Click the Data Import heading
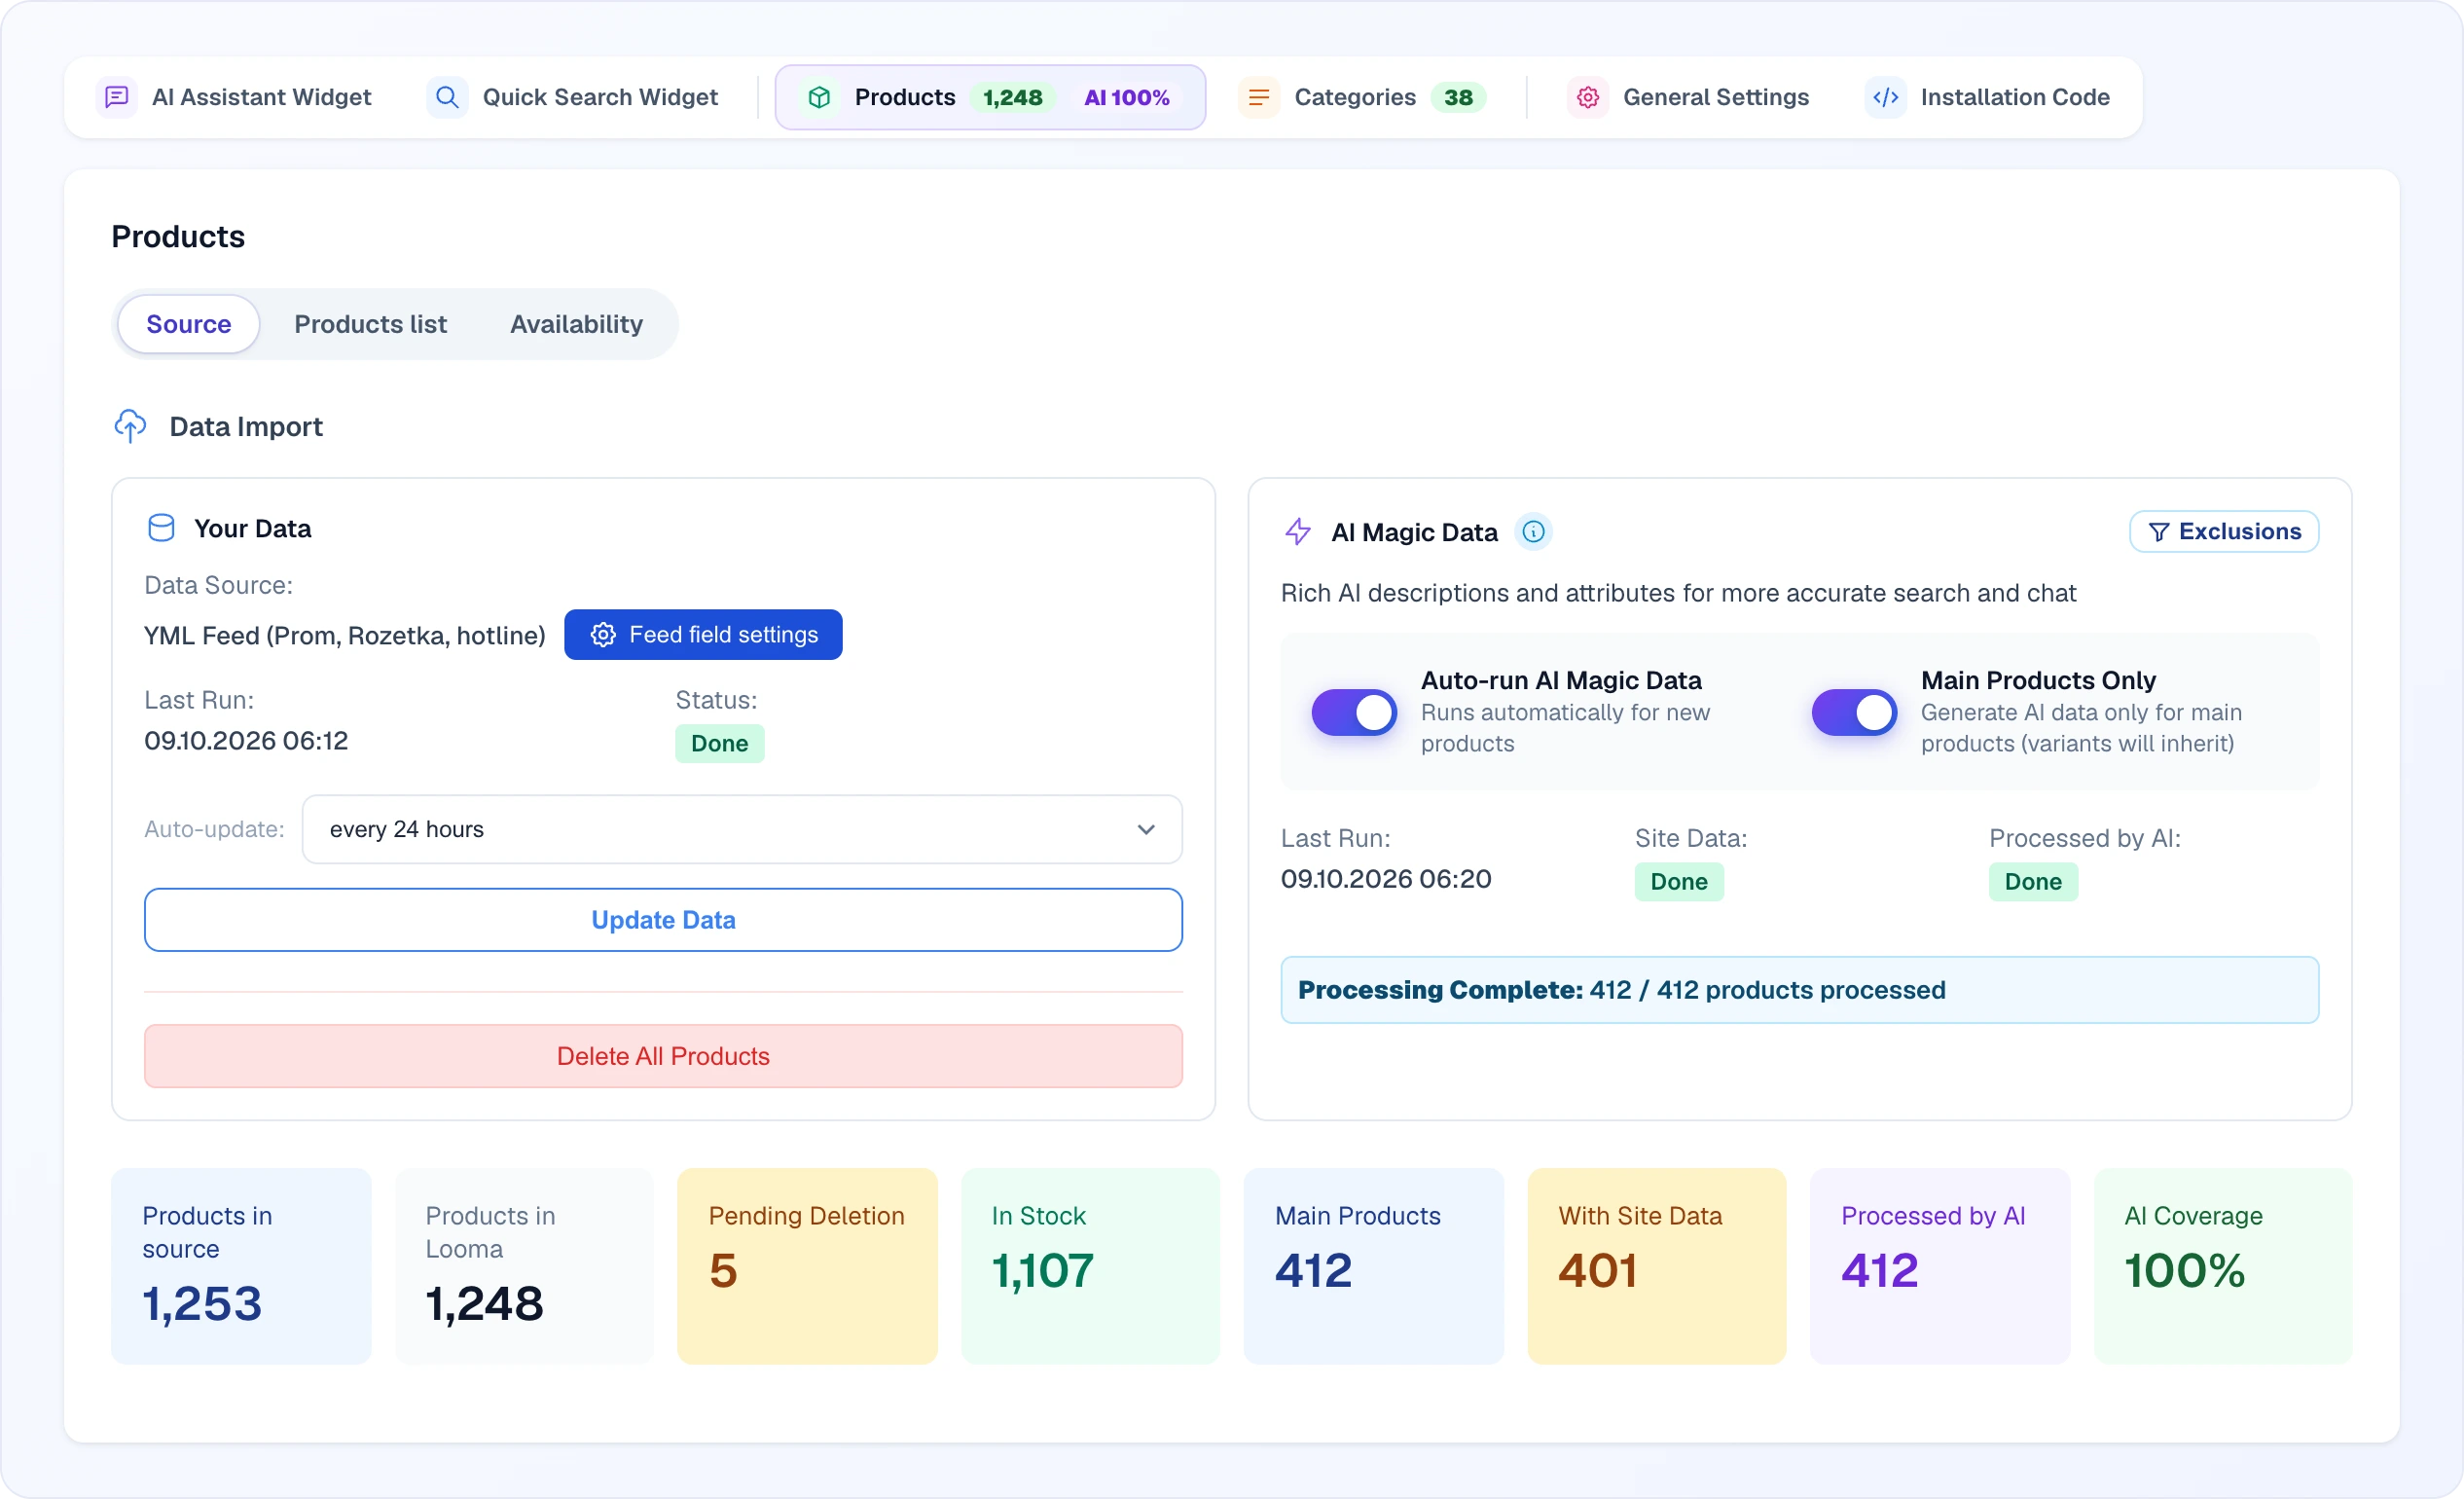The height and width of the screenshot is (1499, 2464). pyautogui.click(x=246, y=427)
